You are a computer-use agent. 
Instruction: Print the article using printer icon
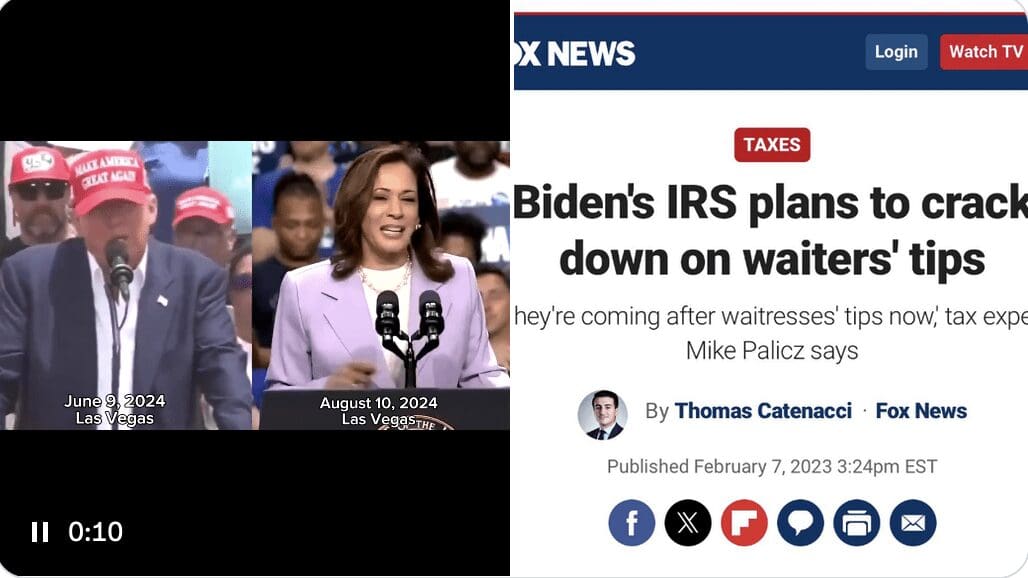click(x=857, y=523)
